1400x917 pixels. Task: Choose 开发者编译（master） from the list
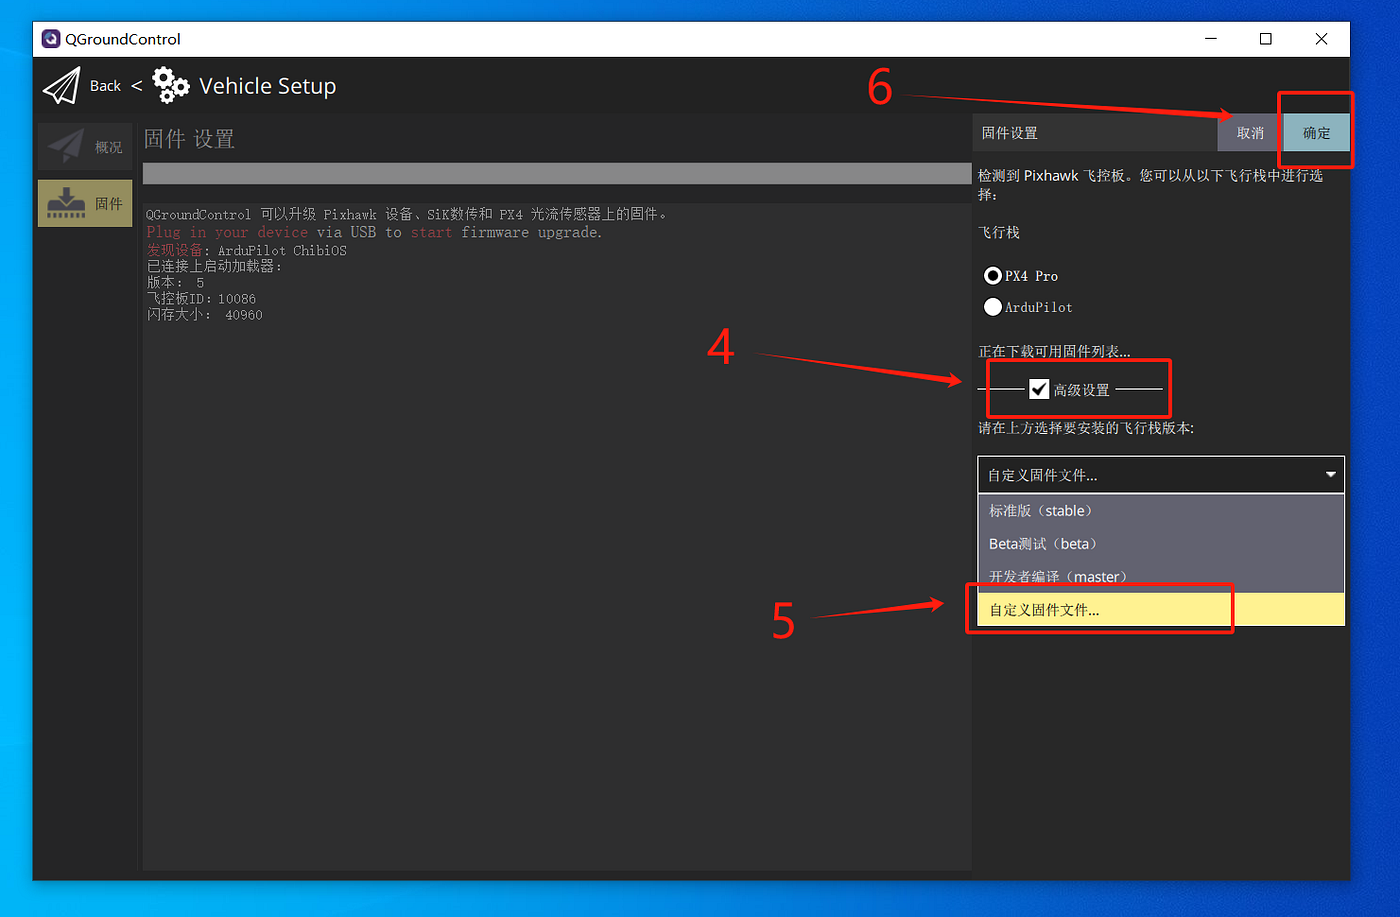coord(1161,577)
